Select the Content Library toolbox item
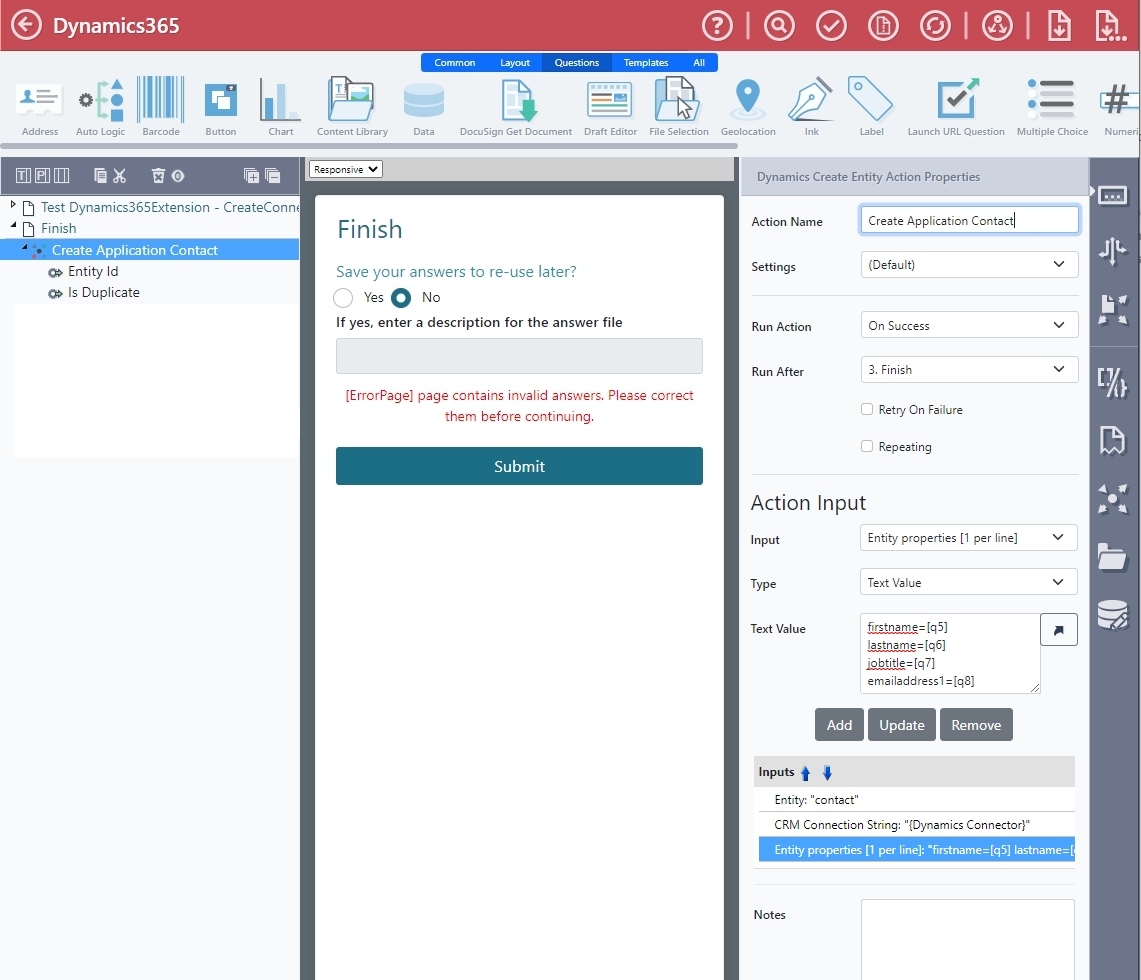Viewport: 1141px width, 980px height. tap(352, 107)
